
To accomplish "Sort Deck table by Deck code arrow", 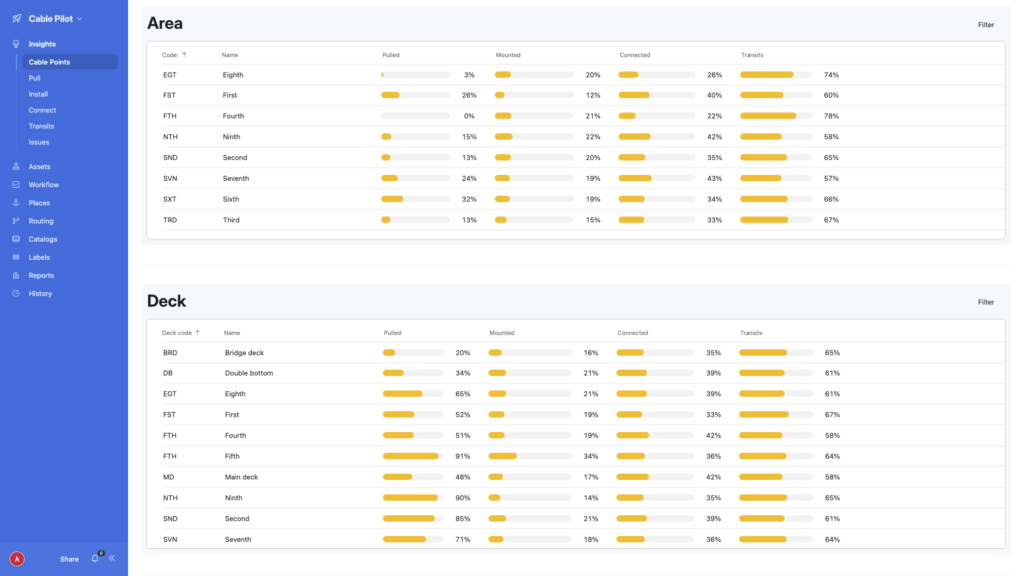I will 197,332.
